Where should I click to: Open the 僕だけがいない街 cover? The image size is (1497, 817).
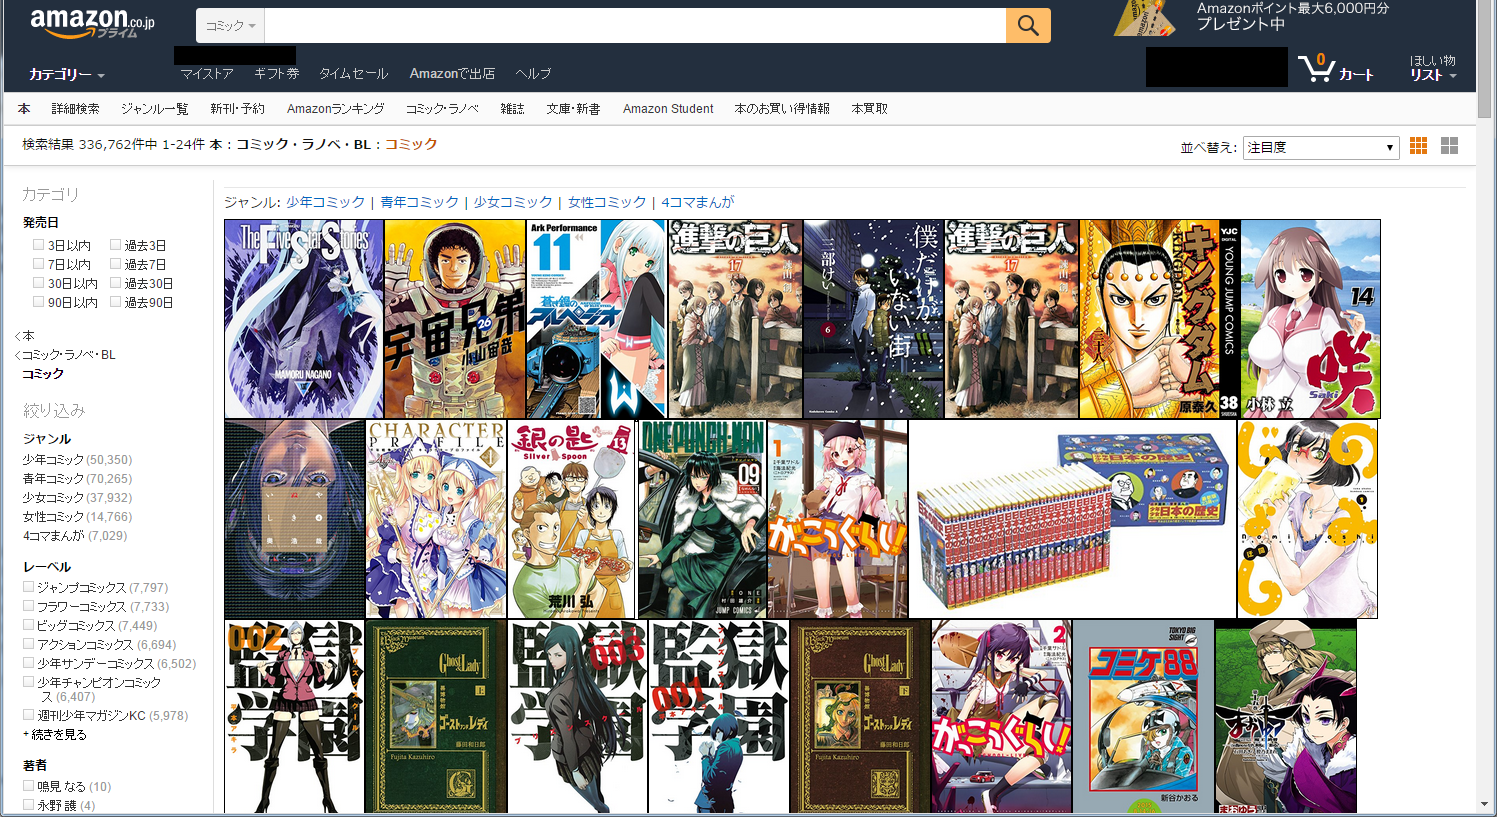pyautogui.click(x=874, y=319)
